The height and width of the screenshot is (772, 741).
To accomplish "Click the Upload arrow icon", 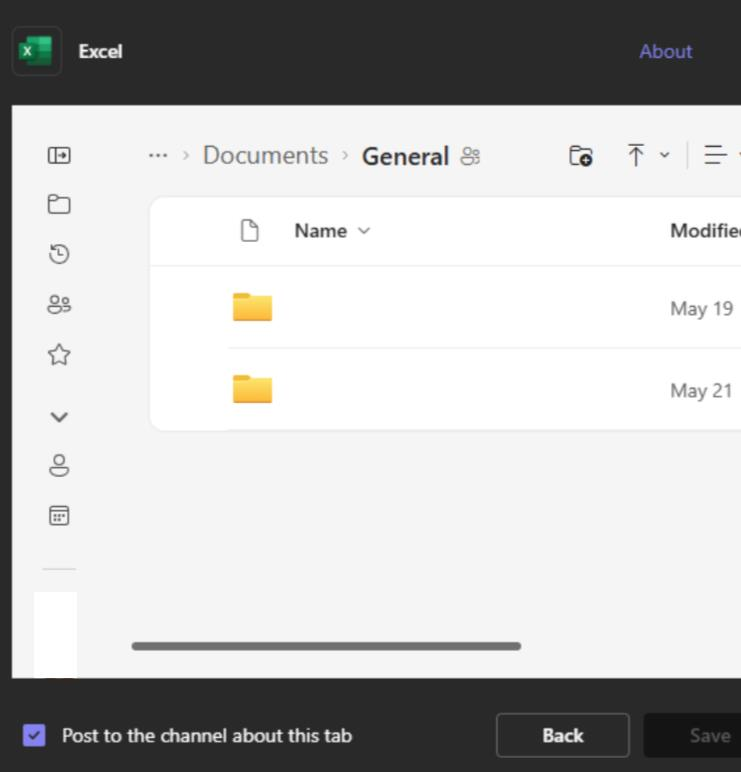I will tap(636, 156).
